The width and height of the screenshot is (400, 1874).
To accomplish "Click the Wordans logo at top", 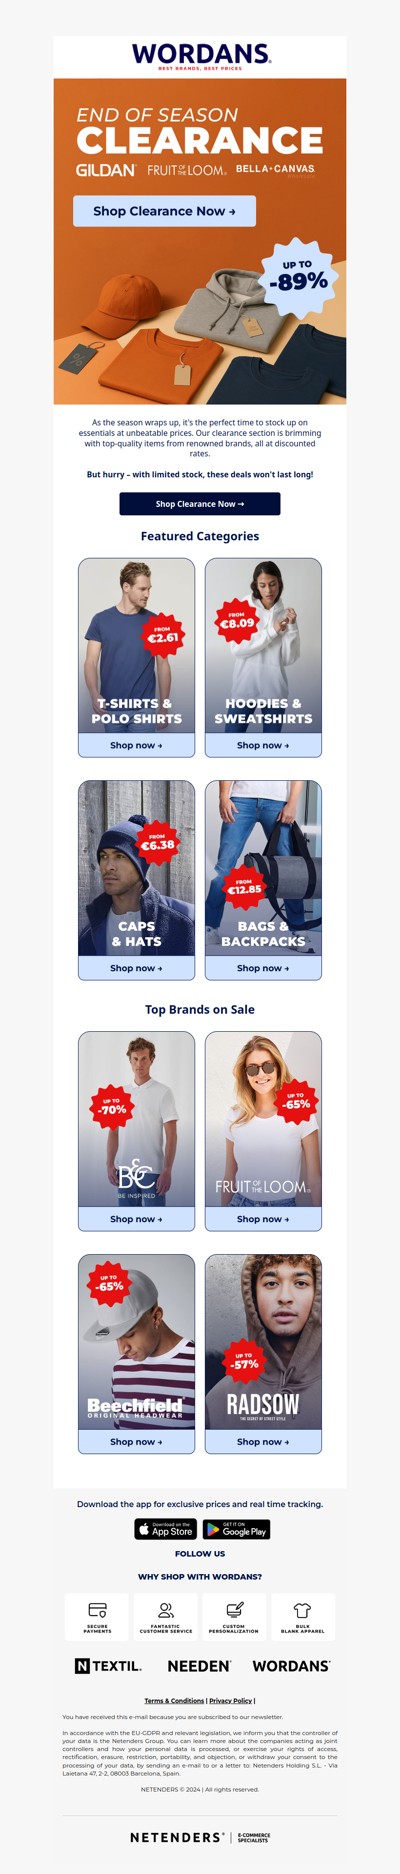I will click(200, 56).
